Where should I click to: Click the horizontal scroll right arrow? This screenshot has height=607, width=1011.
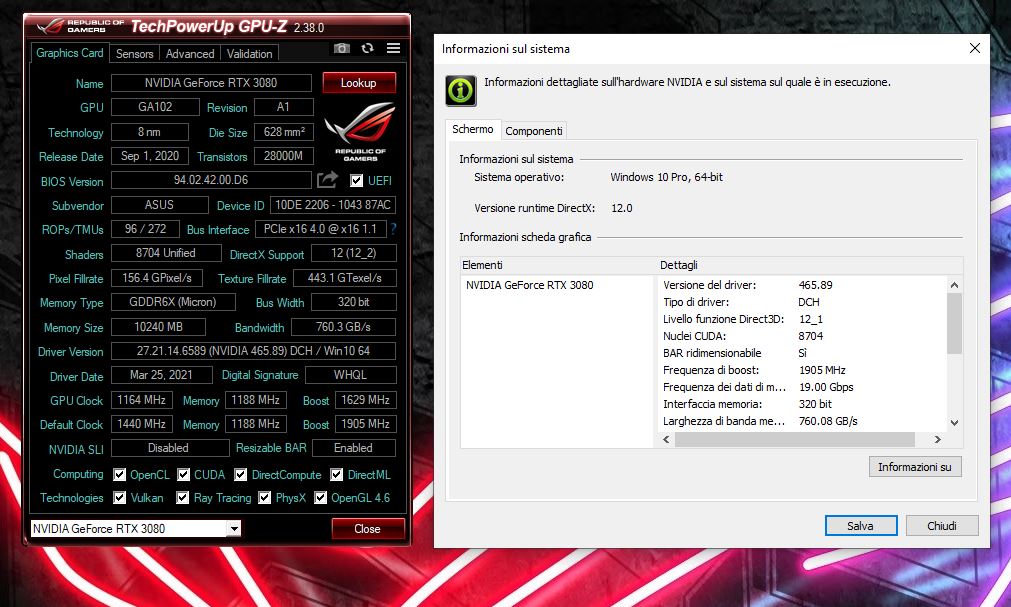pos(938,439)
